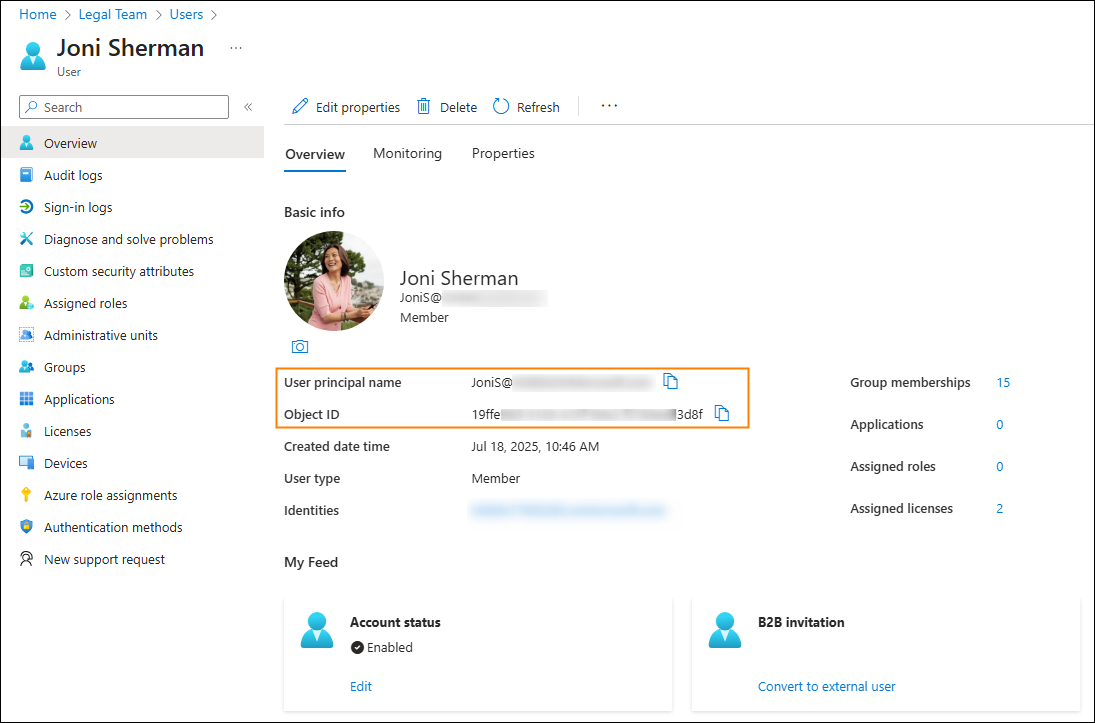The width and height of the screenshot is (1095, 723).
Task: Refresh the user overview page
Action: click(525, 106)
